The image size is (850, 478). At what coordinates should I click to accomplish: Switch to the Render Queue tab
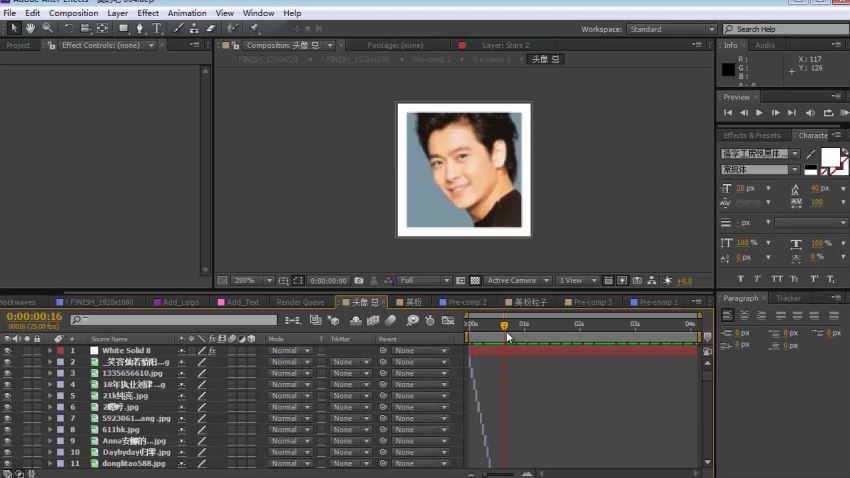(x=300, y=302)
